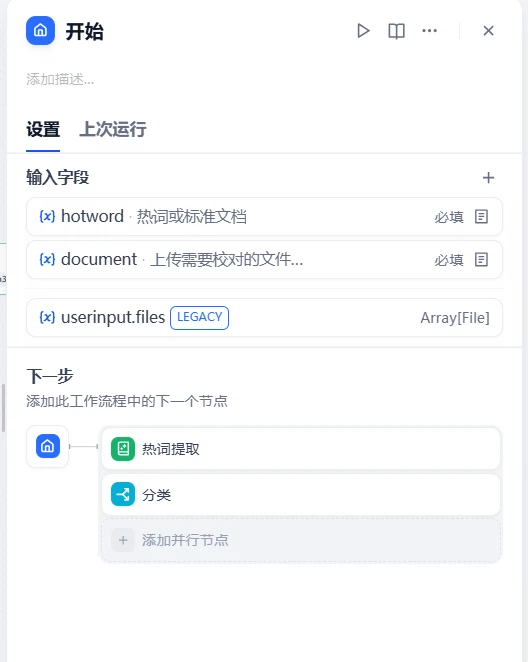Switch to the 上次运行 tab
Image resolution: width=528 pixels, height=662 pixels.
(x=113, y=129)
